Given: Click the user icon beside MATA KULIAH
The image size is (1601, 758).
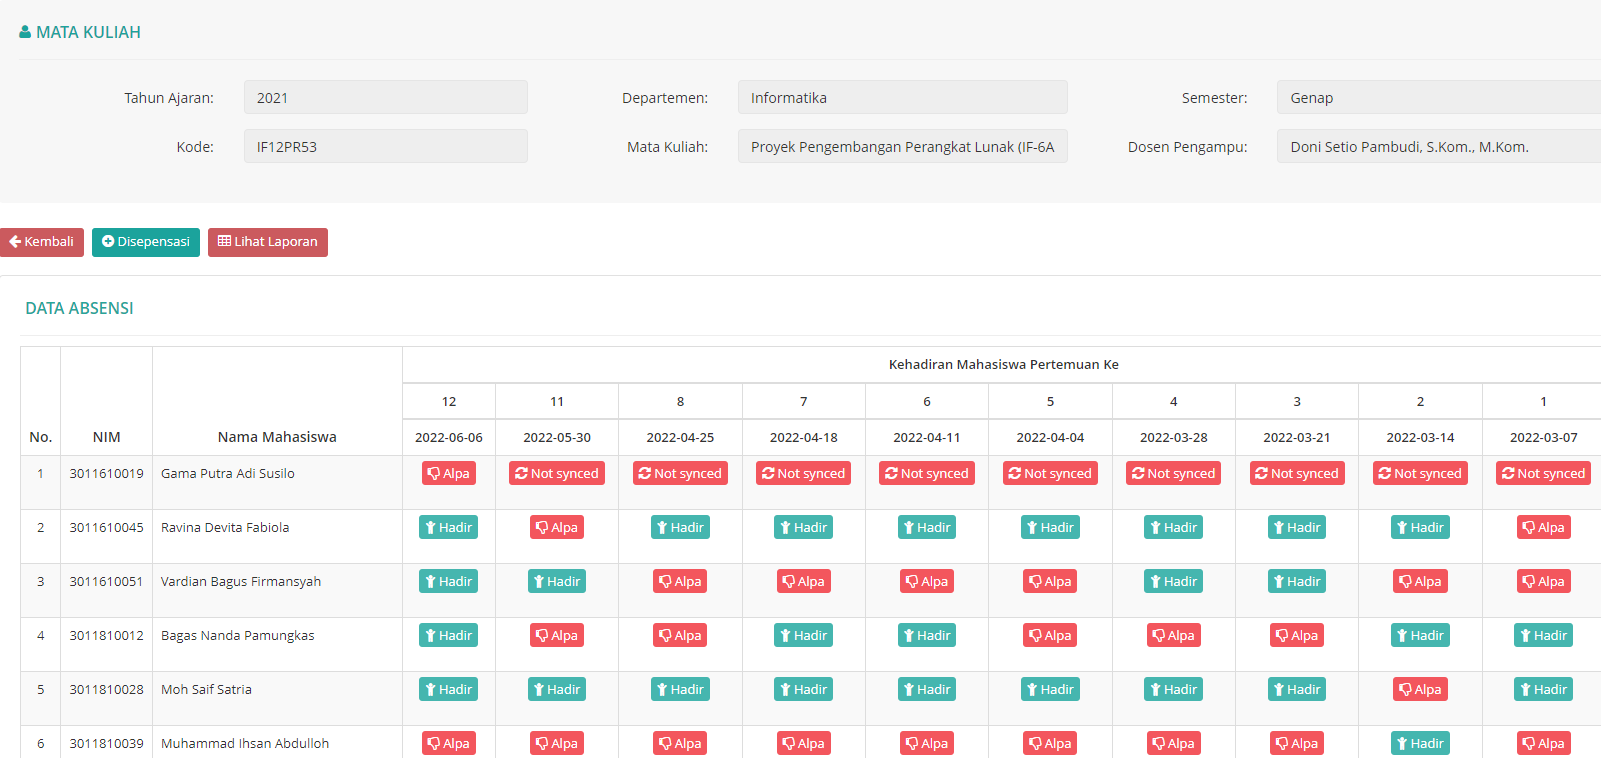Looking at the screenshot, I should pos(25,32).
